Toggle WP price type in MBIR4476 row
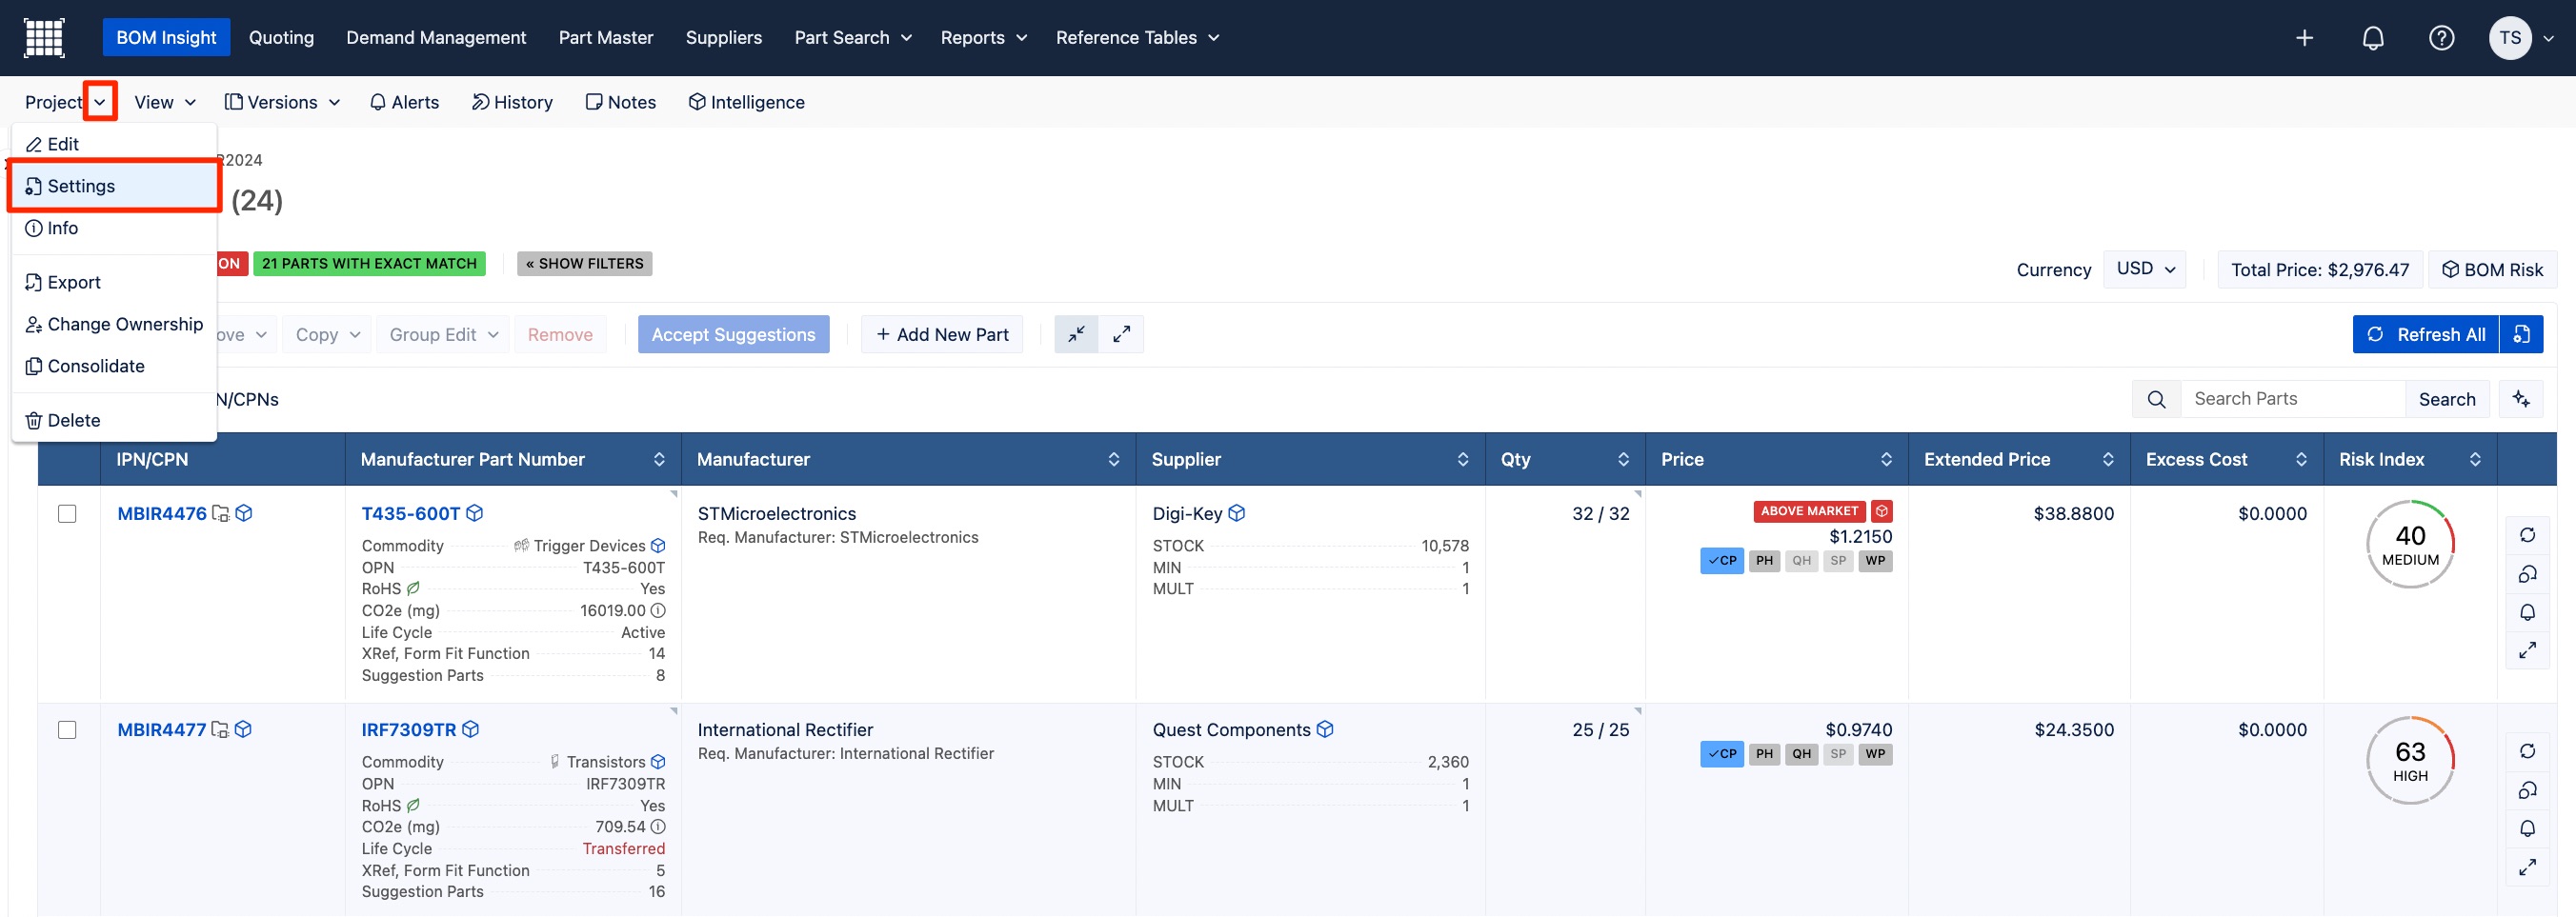The image size is (2576, 917). pos(1875,561)
